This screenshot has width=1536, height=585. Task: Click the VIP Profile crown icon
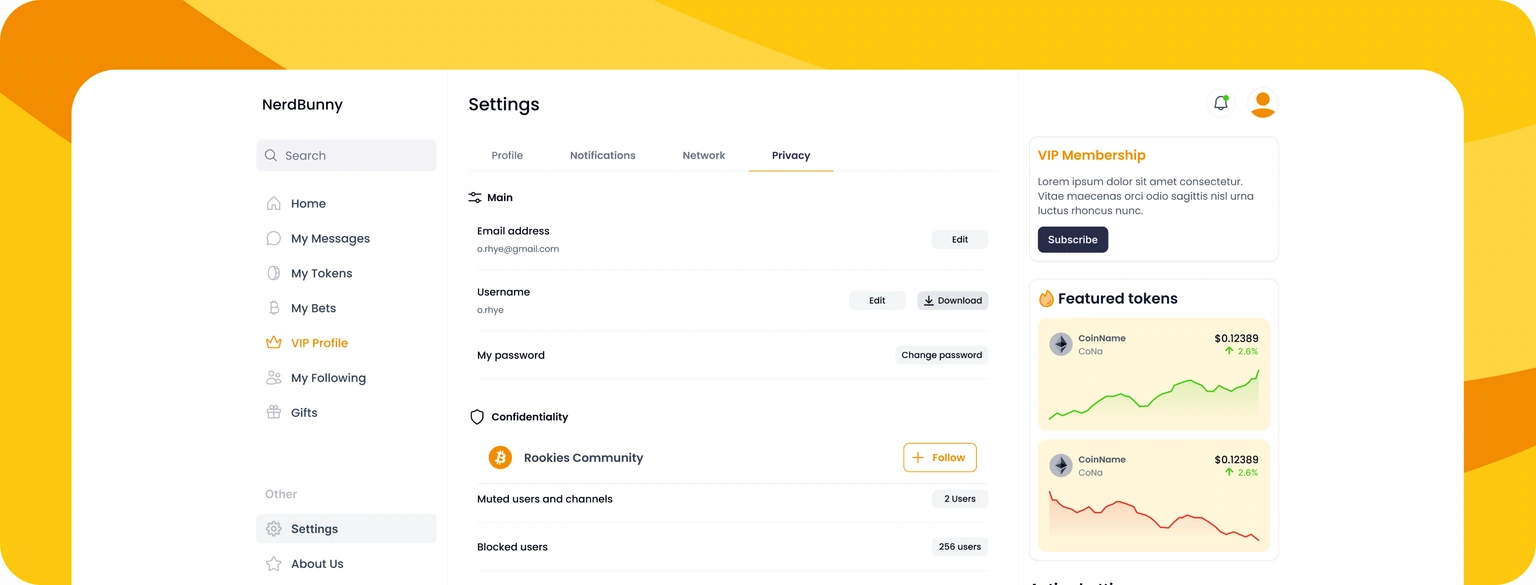273,342
